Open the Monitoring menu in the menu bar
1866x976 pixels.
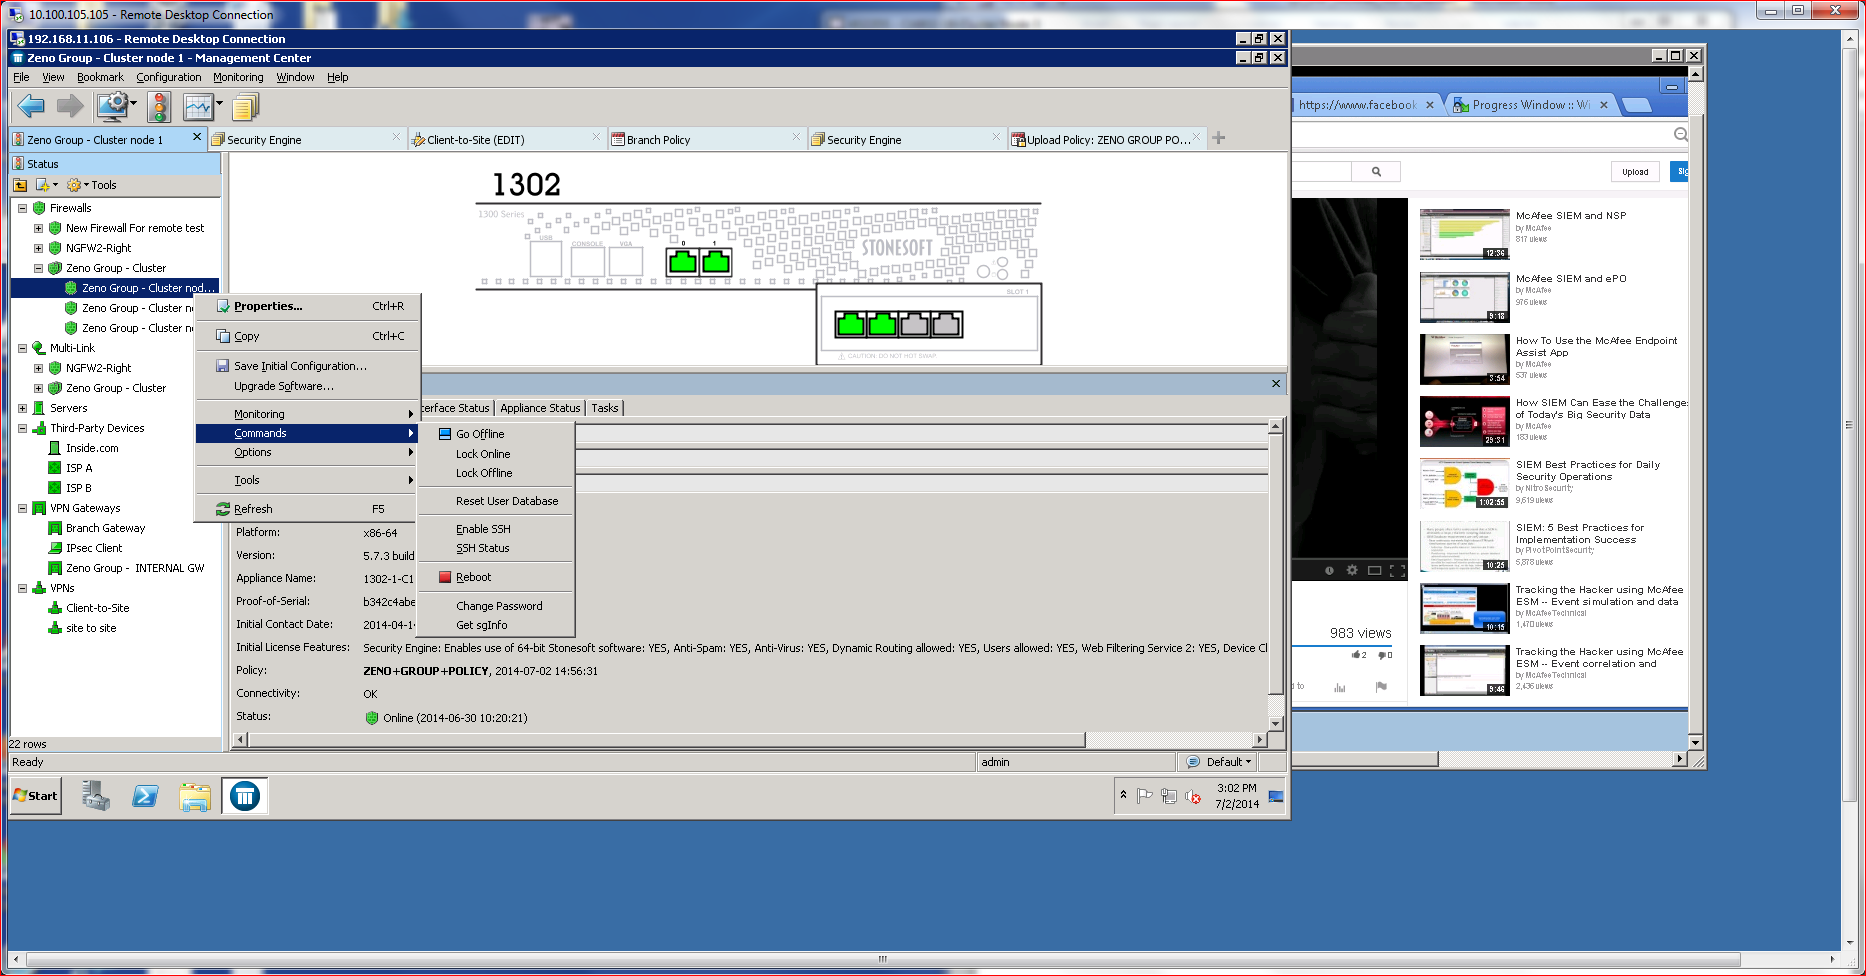tap(238, 77)
